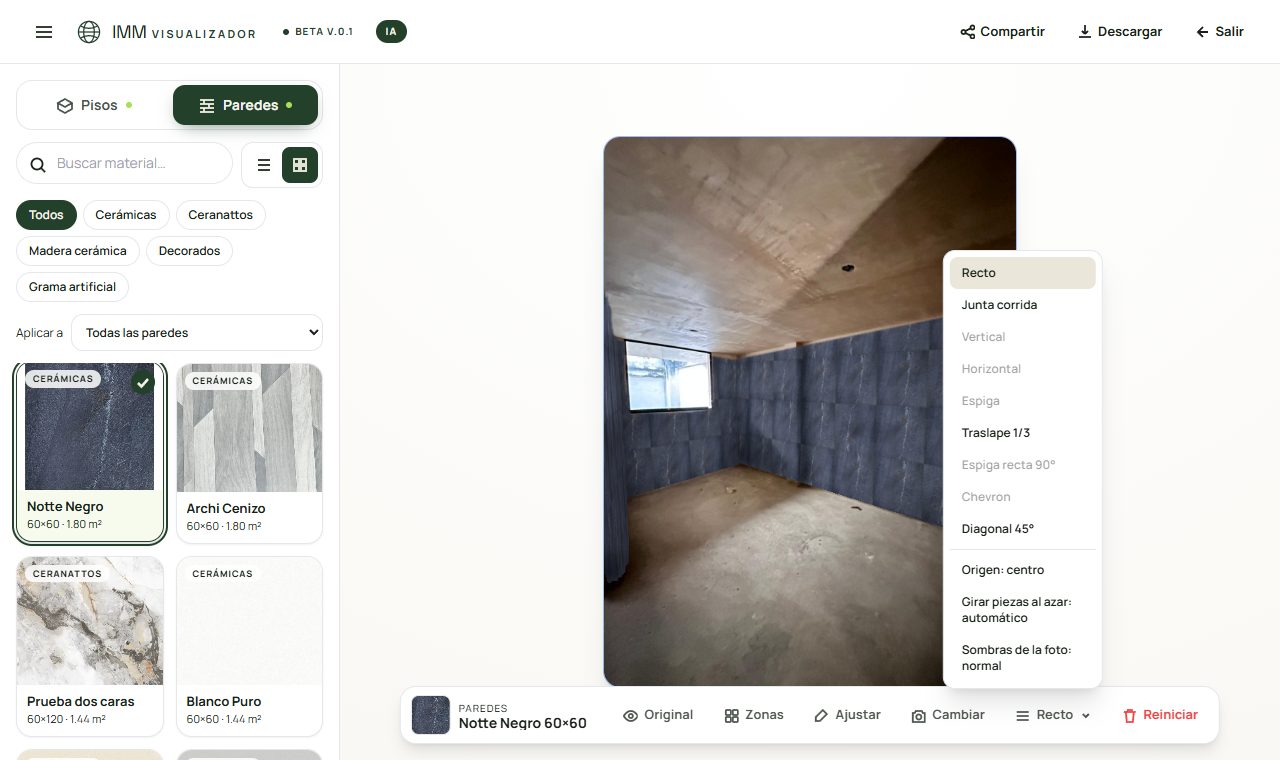
Task: Click the IMM globe logo icon
Action: [x=89, y=32]
